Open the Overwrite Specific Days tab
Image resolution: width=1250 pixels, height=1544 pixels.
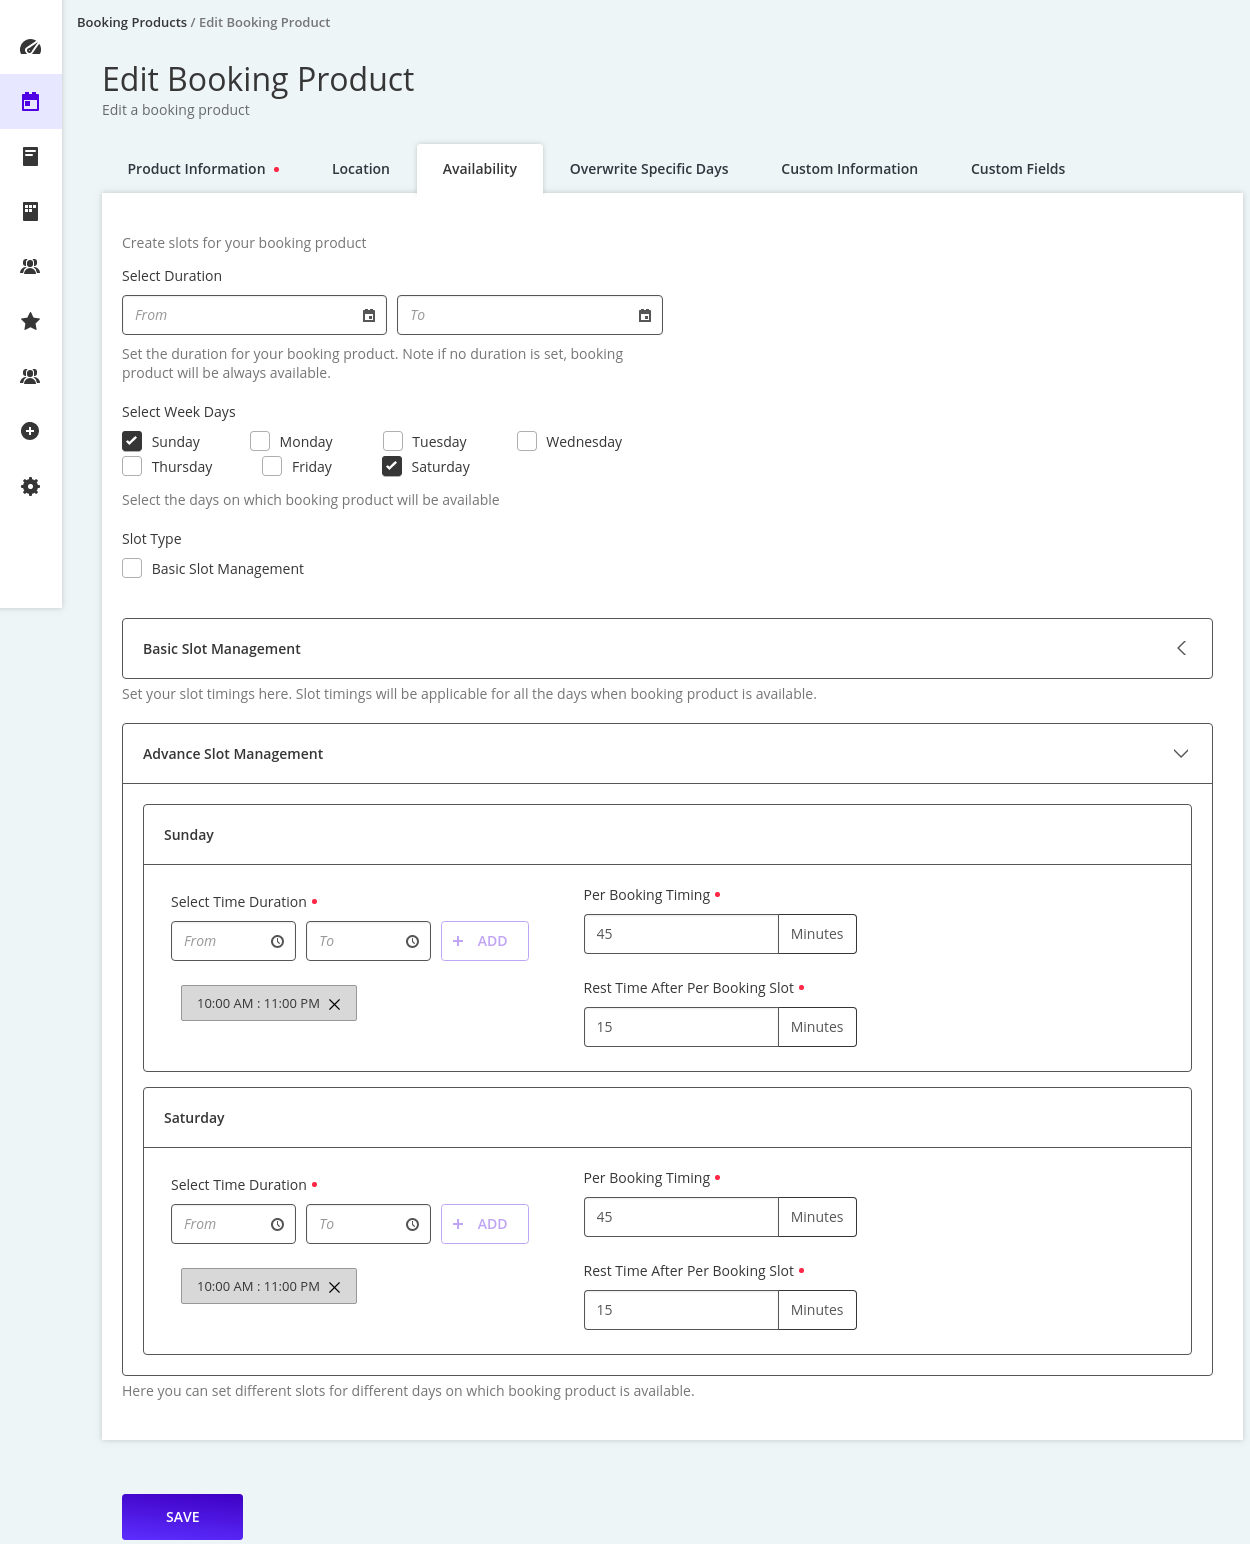[649, 169]
